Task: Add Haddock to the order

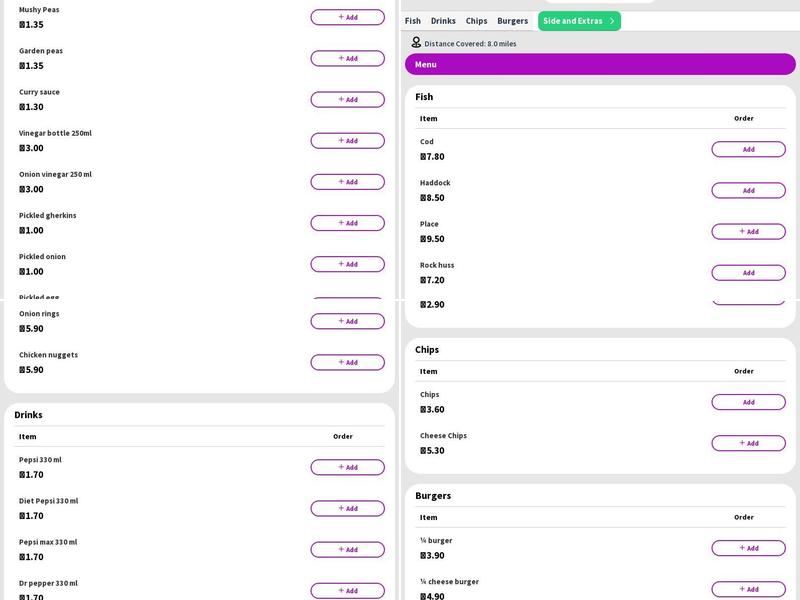Action: (748, 190)
